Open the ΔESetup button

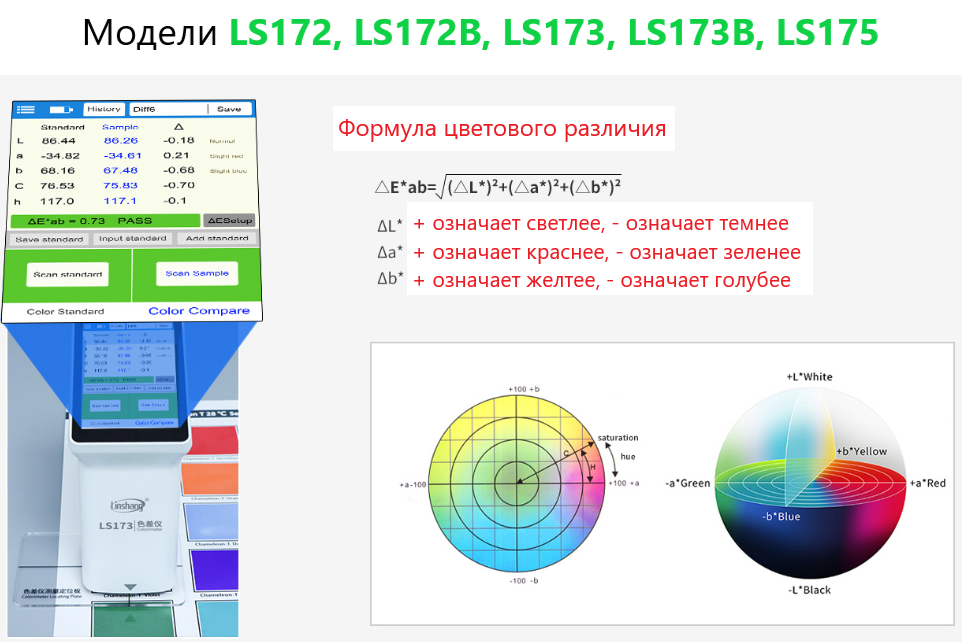[x=230, y=221]
